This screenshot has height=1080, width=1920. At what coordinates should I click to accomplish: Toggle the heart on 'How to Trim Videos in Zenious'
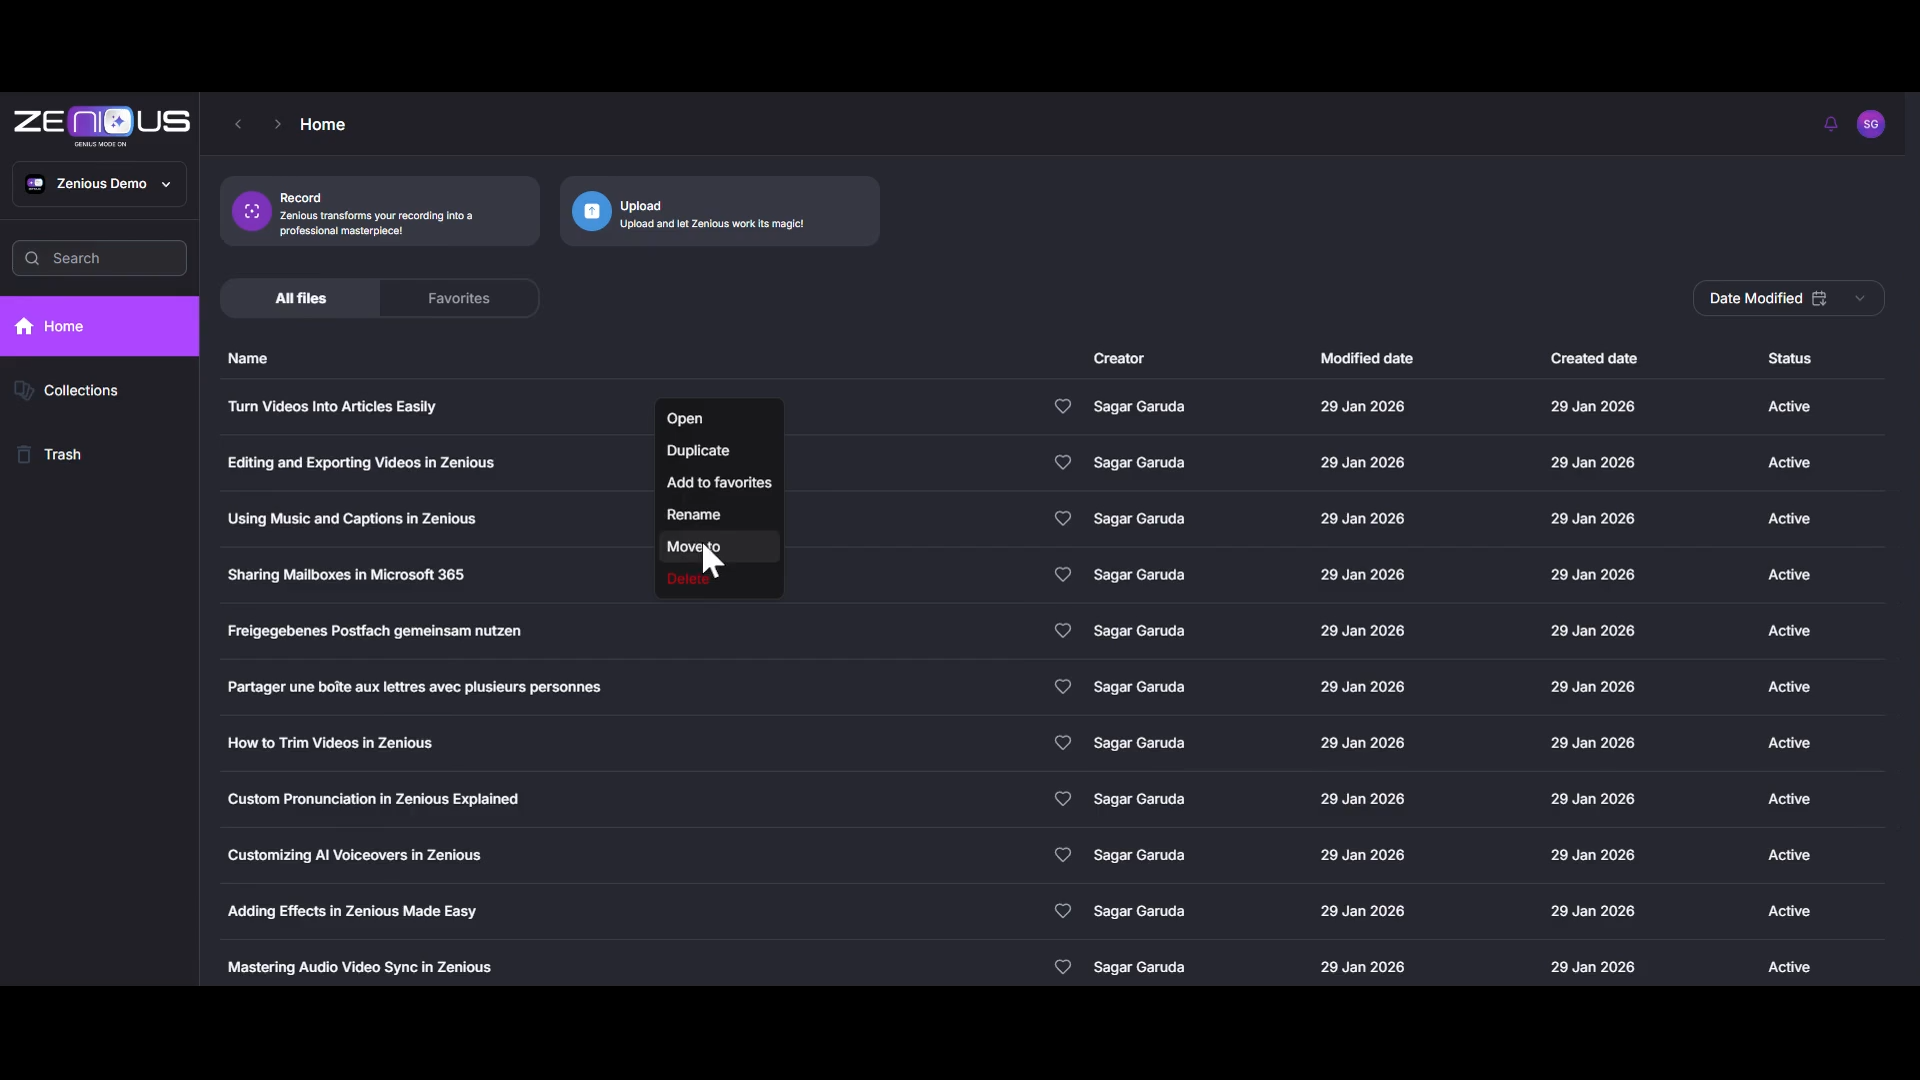click(1062, 742)
